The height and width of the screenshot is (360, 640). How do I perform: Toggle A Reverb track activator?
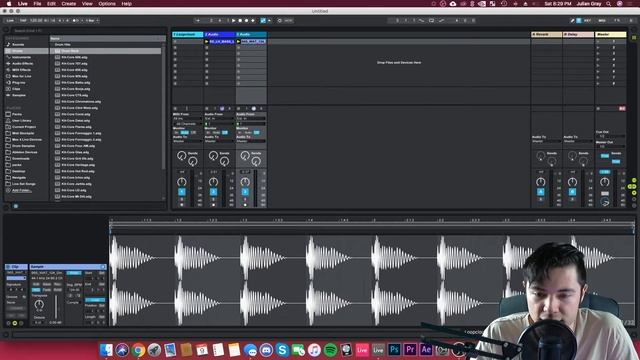tap(540, 192)
